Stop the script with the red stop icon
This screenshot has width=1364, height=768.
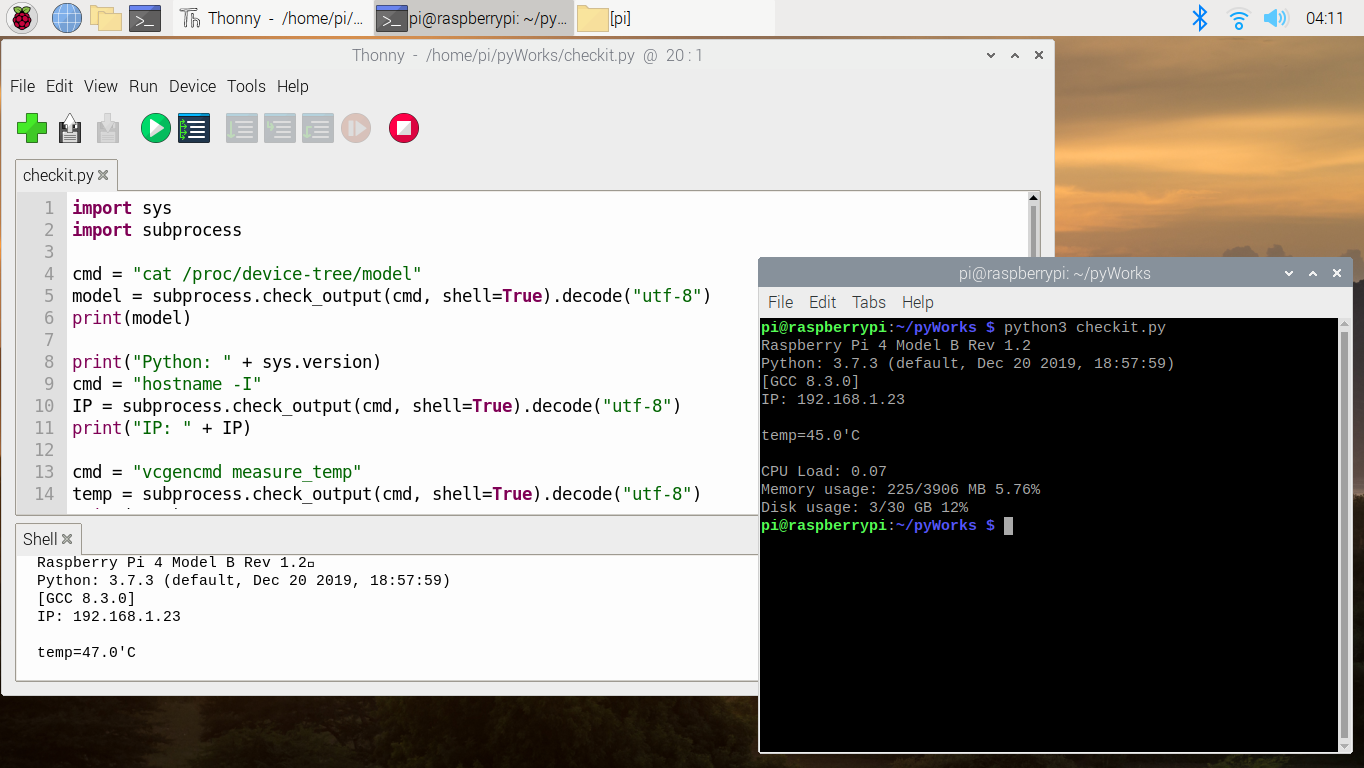click(x=403, y=128)
